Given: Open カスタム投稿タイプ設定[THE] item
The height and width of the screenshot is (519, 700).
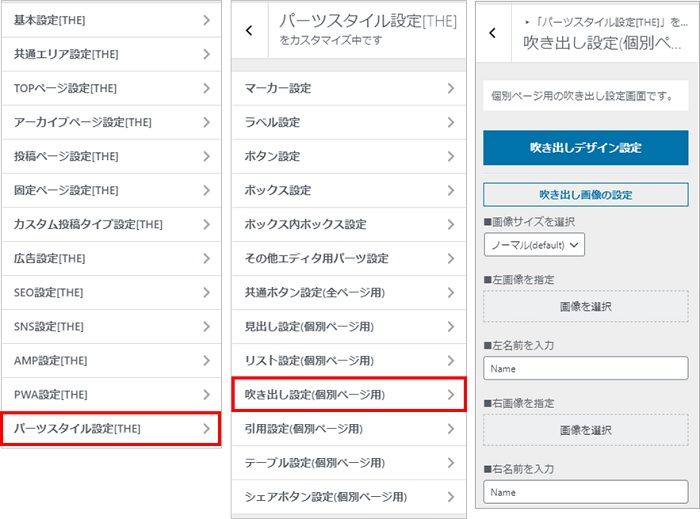Looking at the screenshot, I should tap(110, 224).
